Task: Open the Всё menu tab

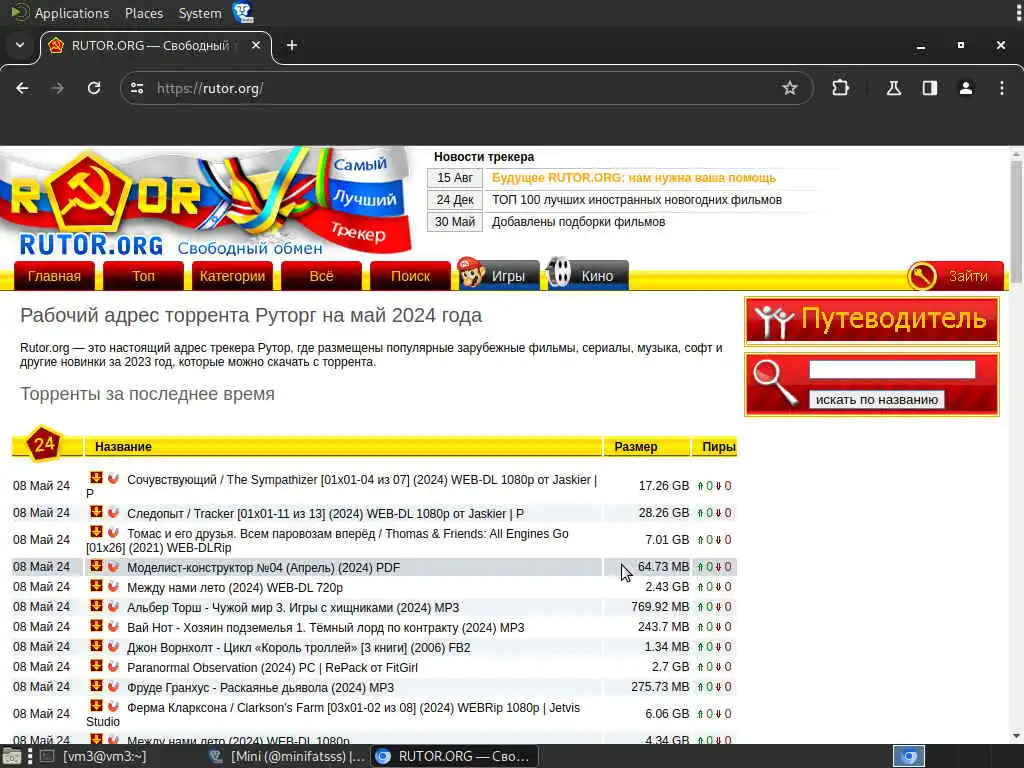Action: pos(321,276)
